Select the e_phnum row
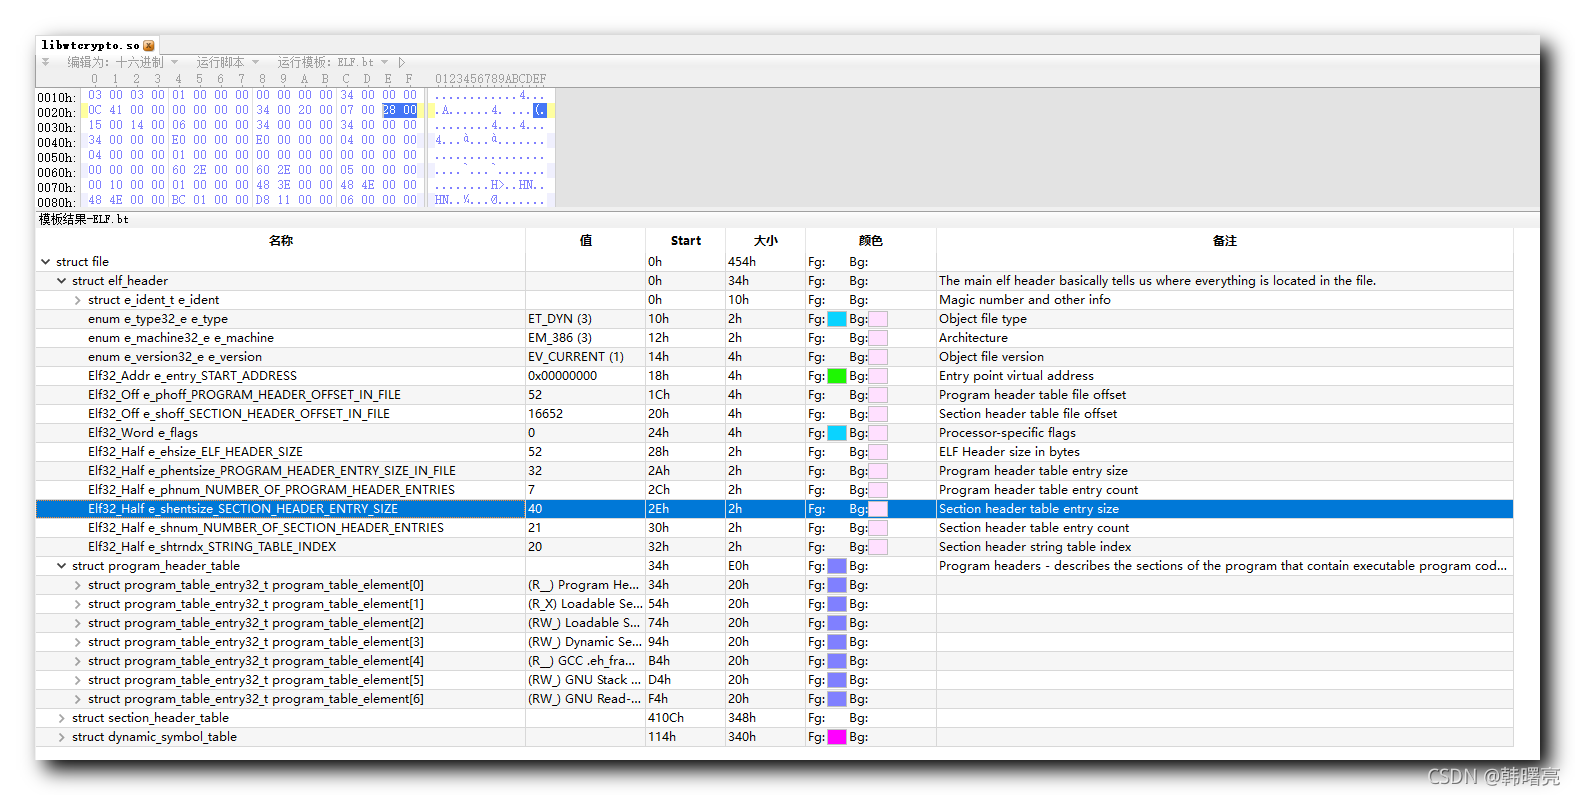The height and width of the screenshot is (795, 1575). (774, 490)
